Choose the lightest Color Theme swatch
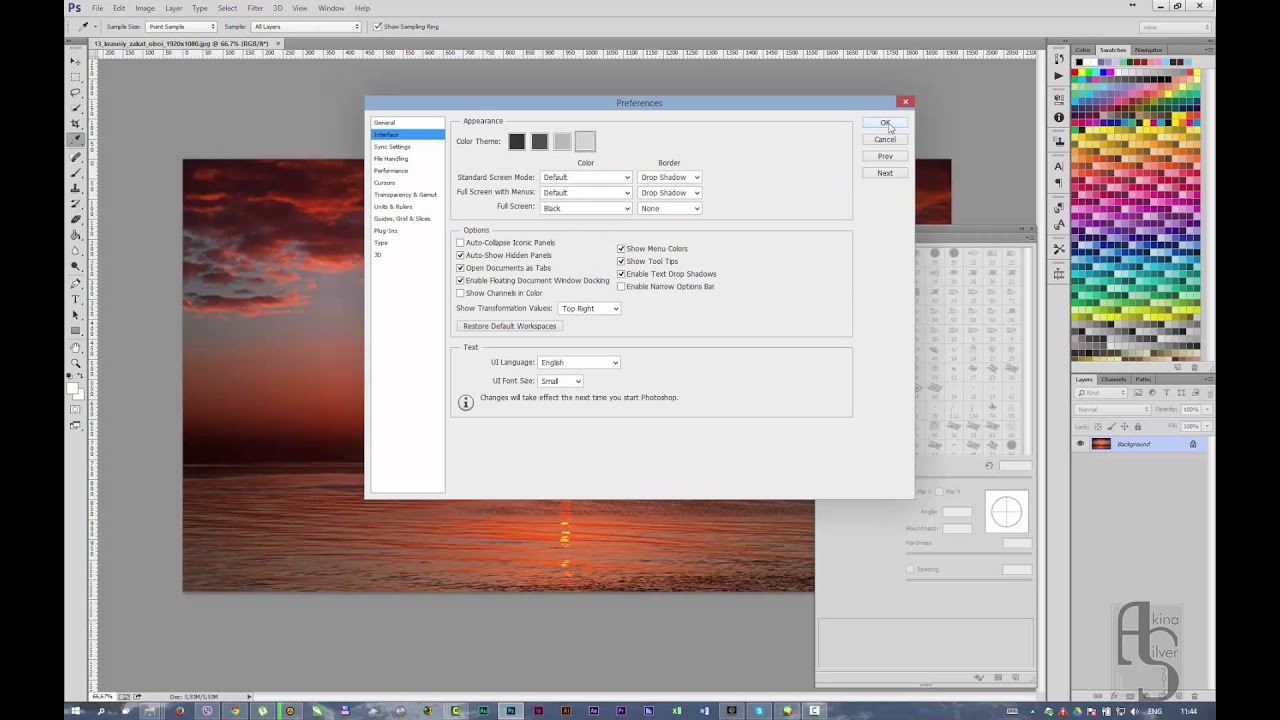 click(585, 142)
